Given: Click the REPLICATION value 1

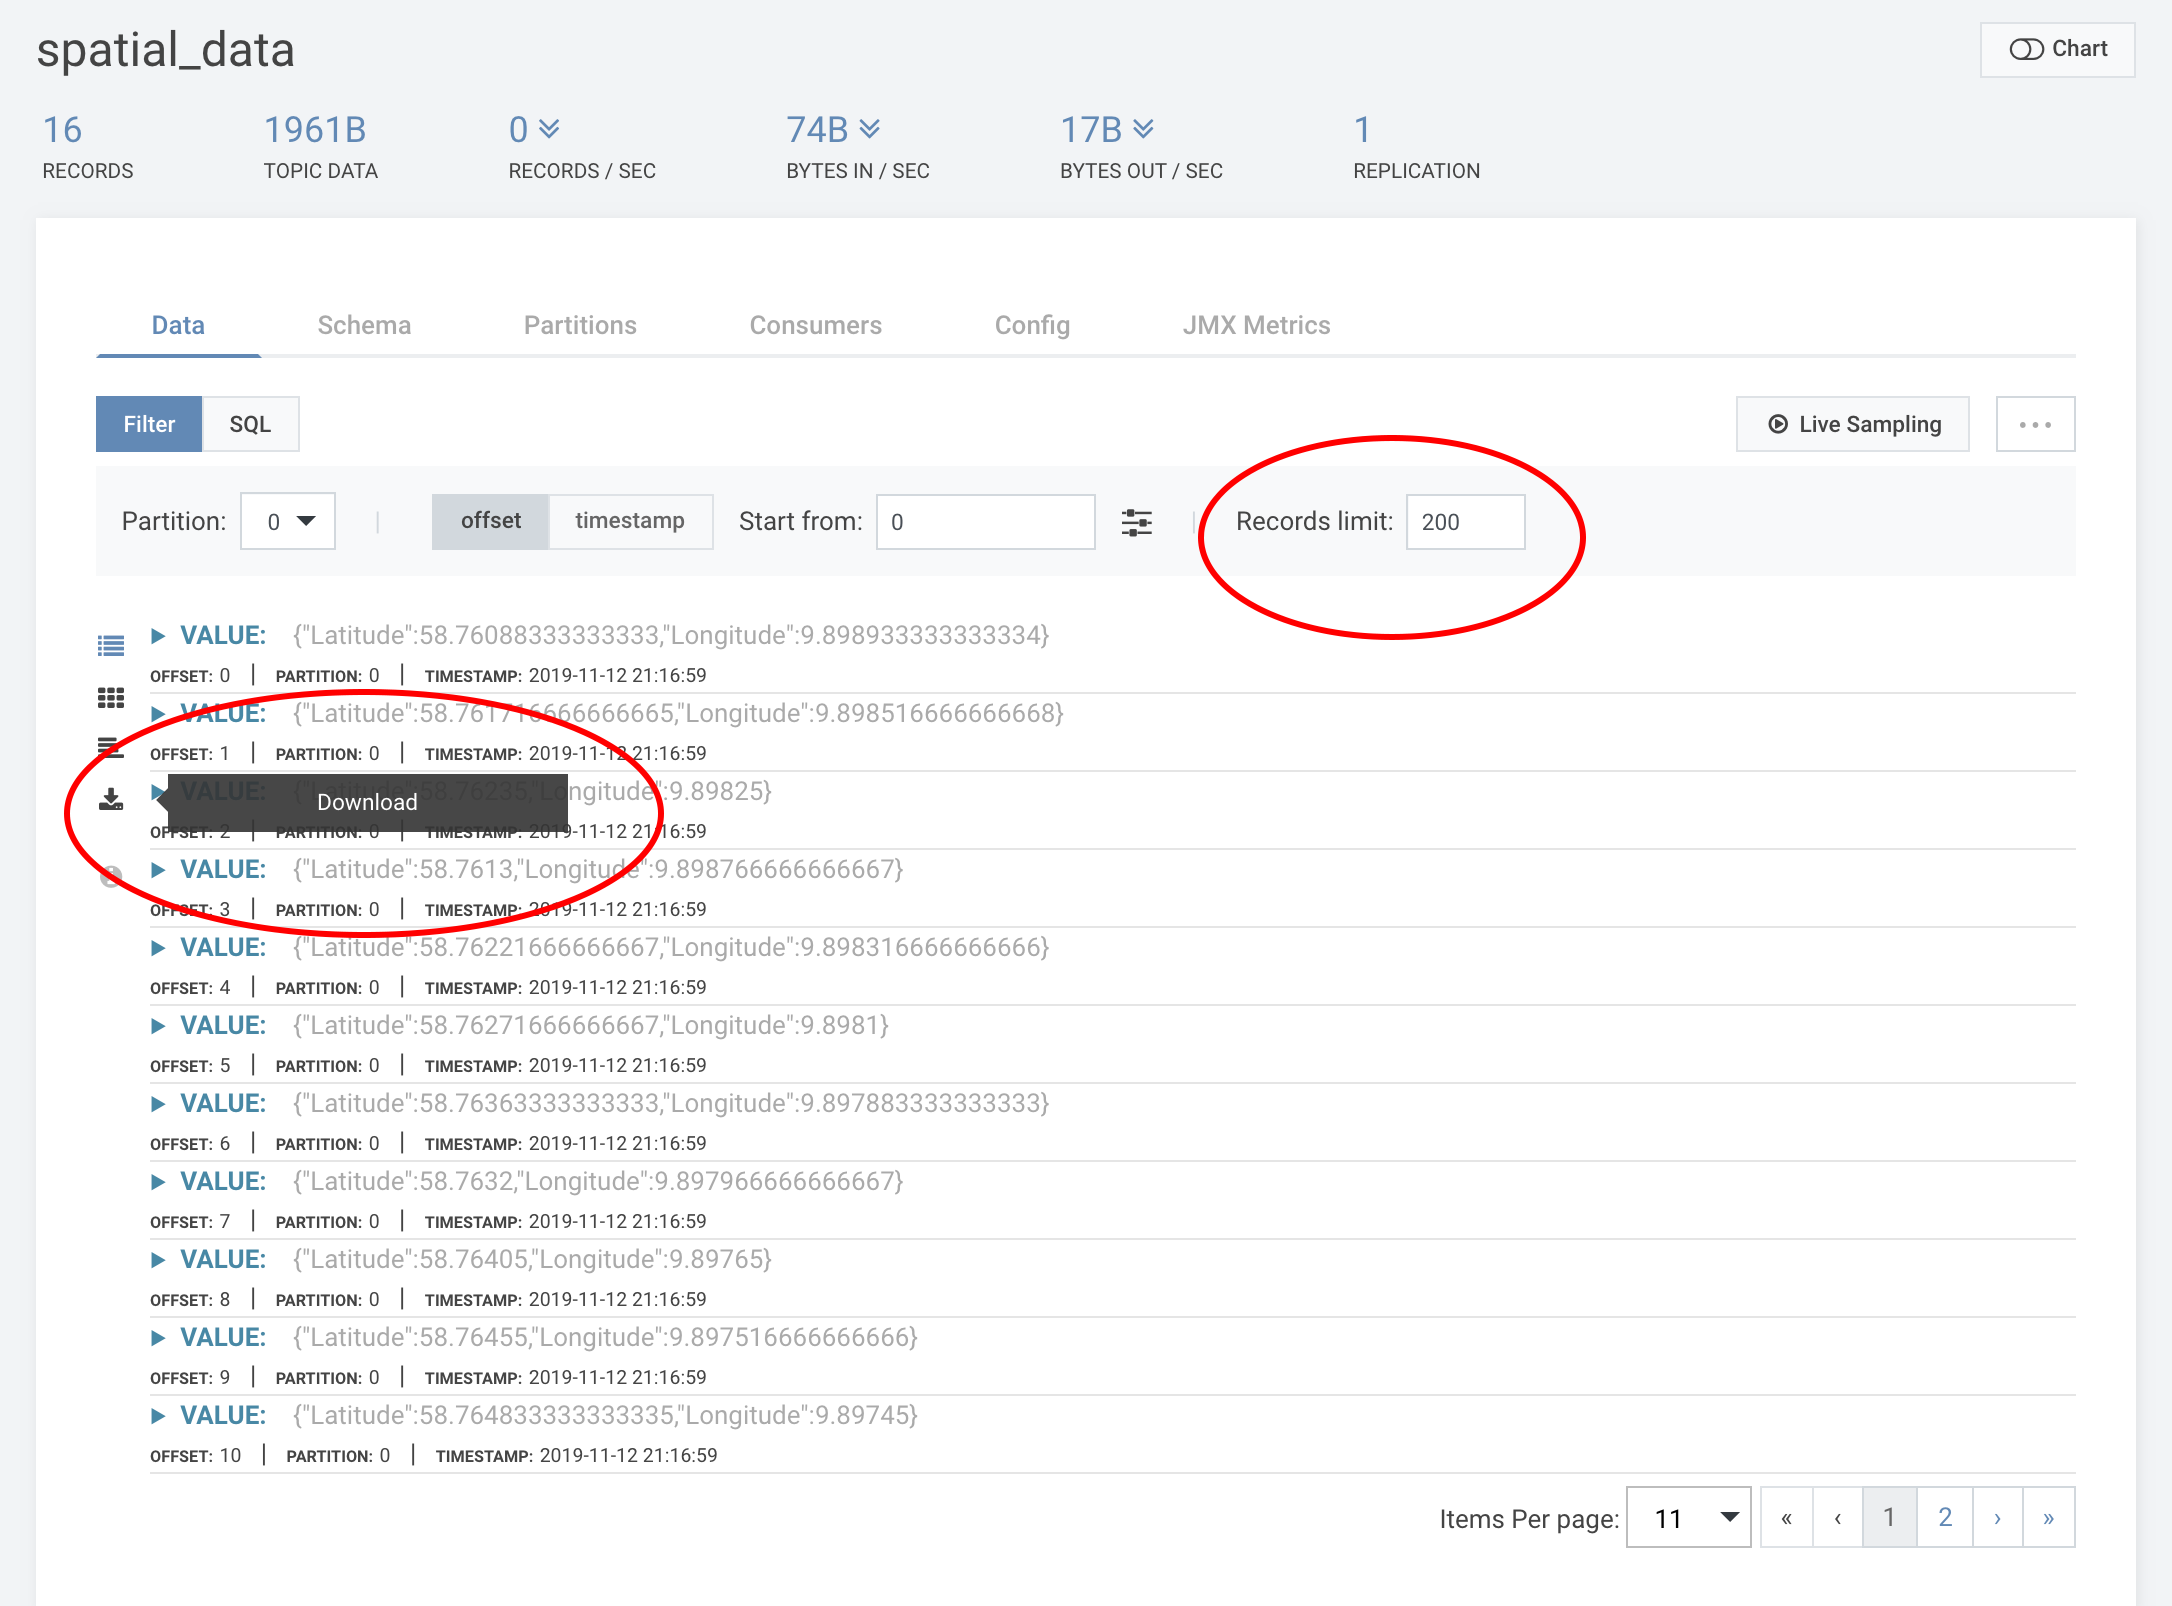Looking at the screenshot, I should tap(1362, 130).
